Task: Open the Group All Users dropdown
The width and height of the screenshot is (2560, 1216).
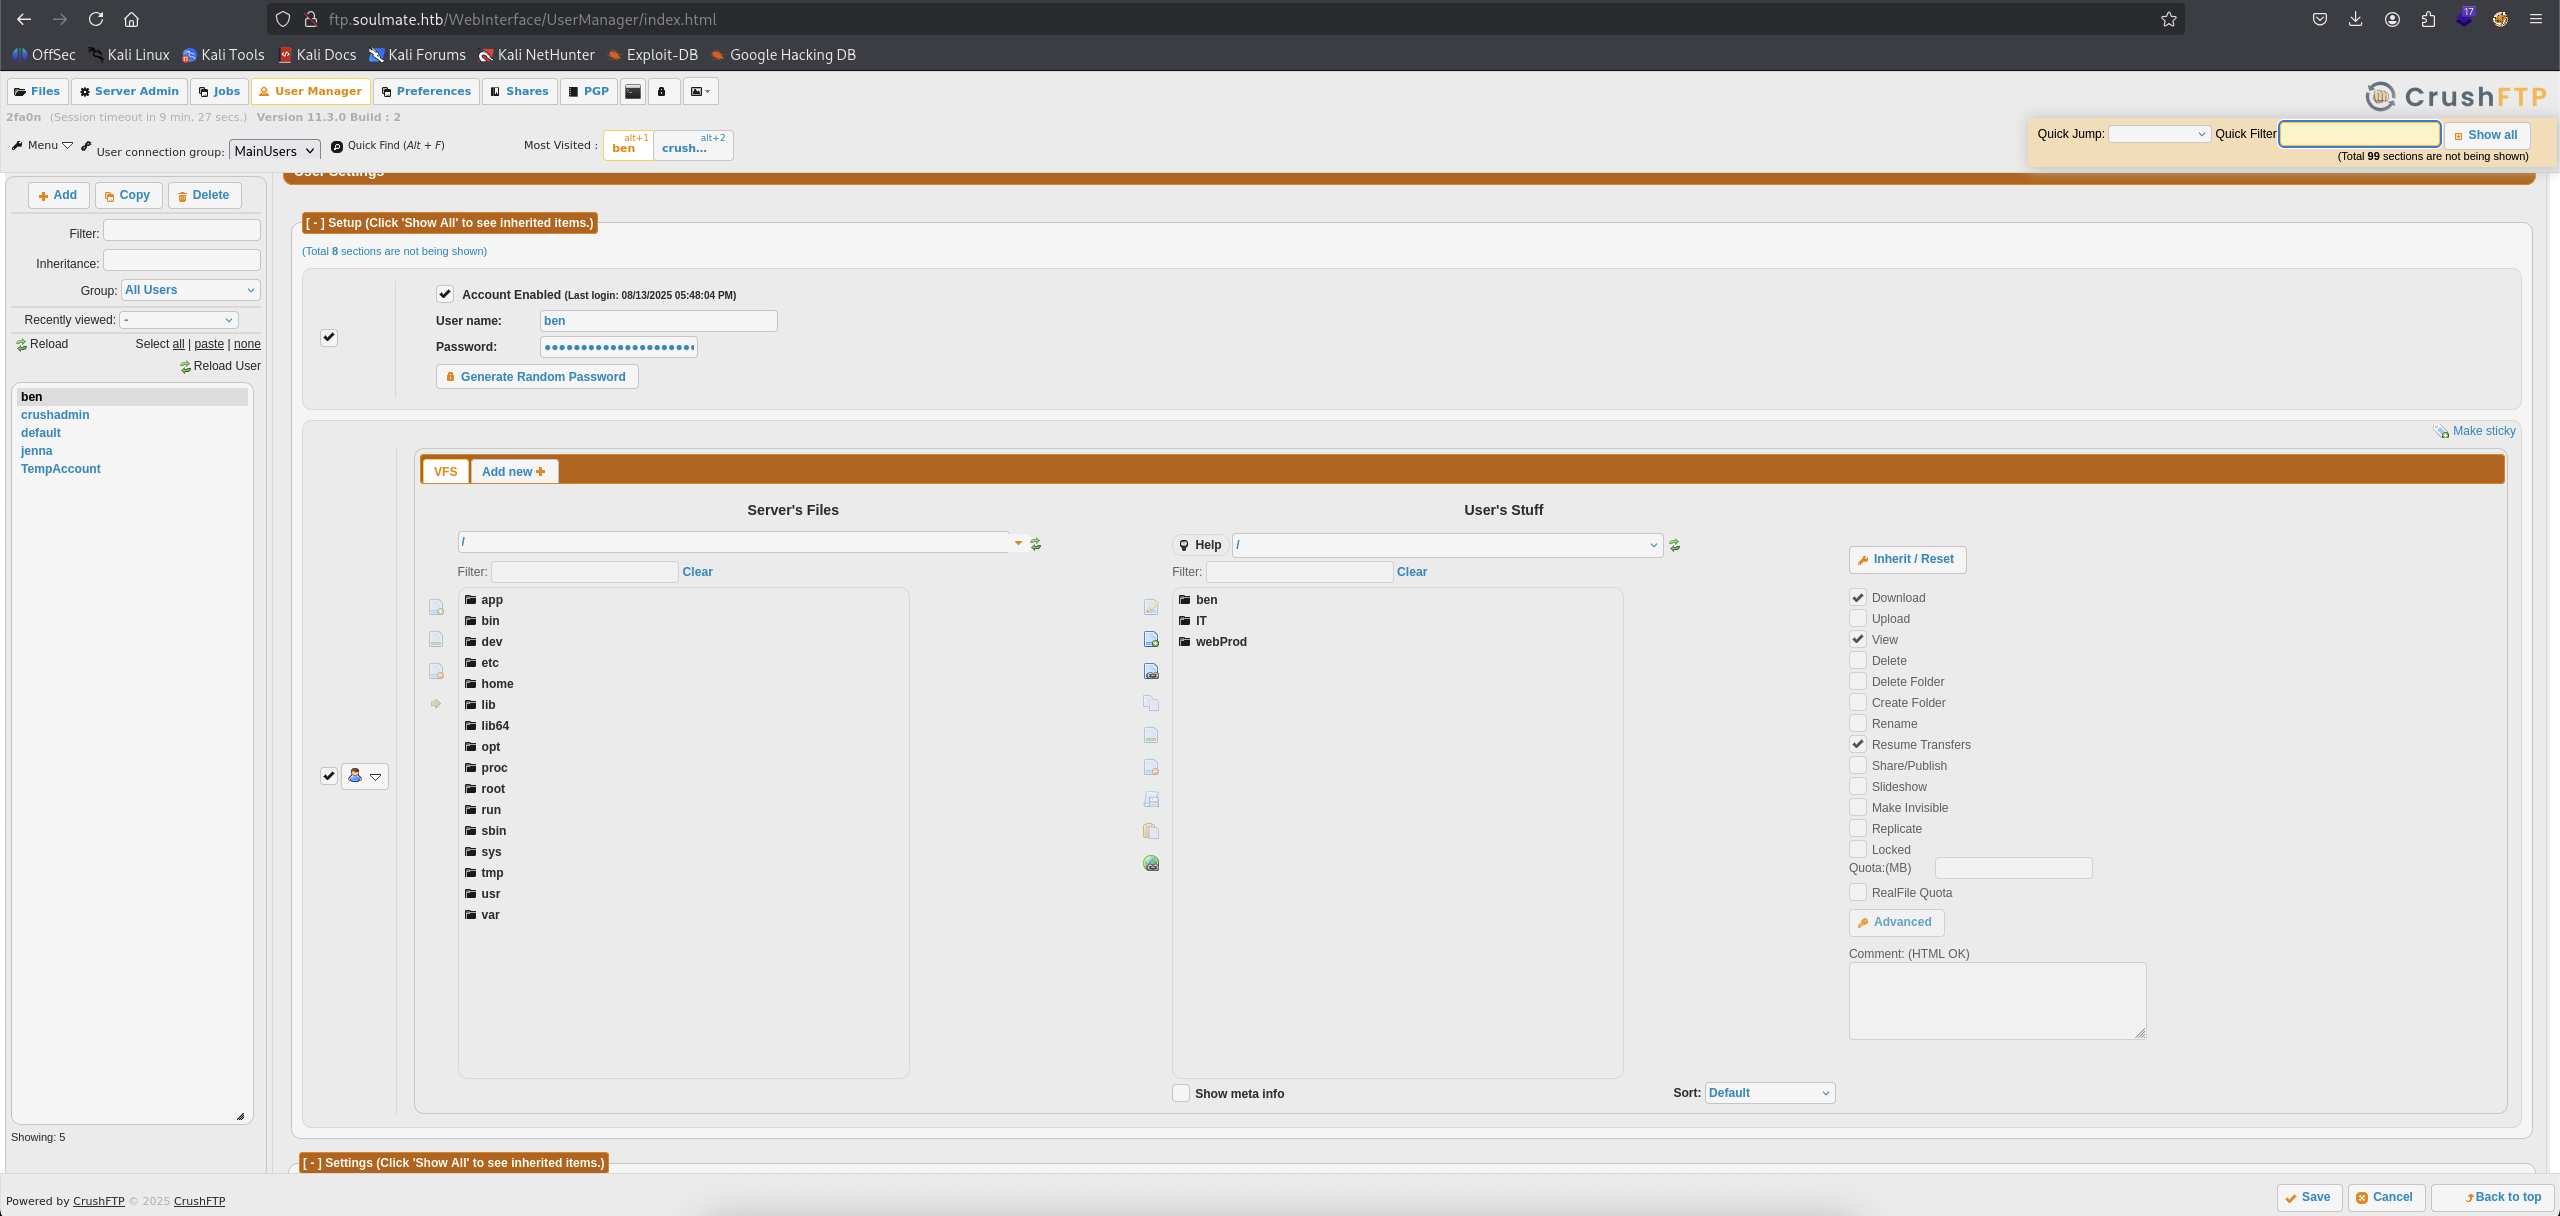Action: (190, 290)
